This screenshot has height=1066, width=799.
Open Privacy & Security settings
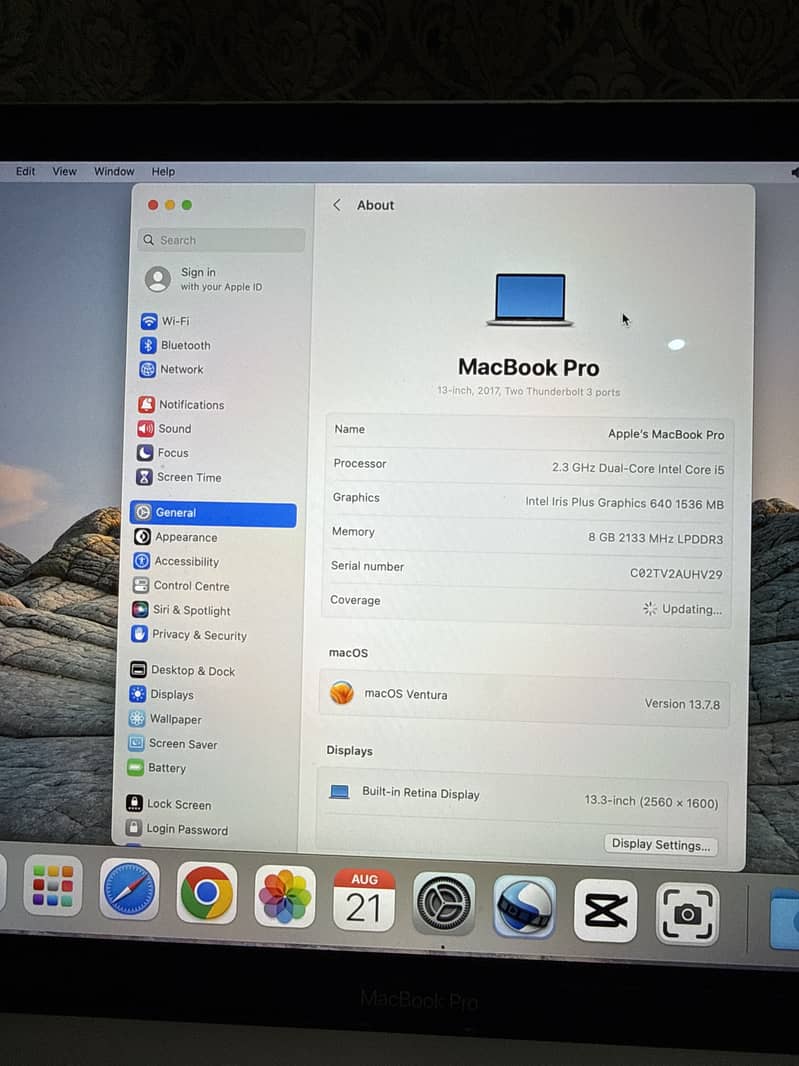[x=188, y=634]
